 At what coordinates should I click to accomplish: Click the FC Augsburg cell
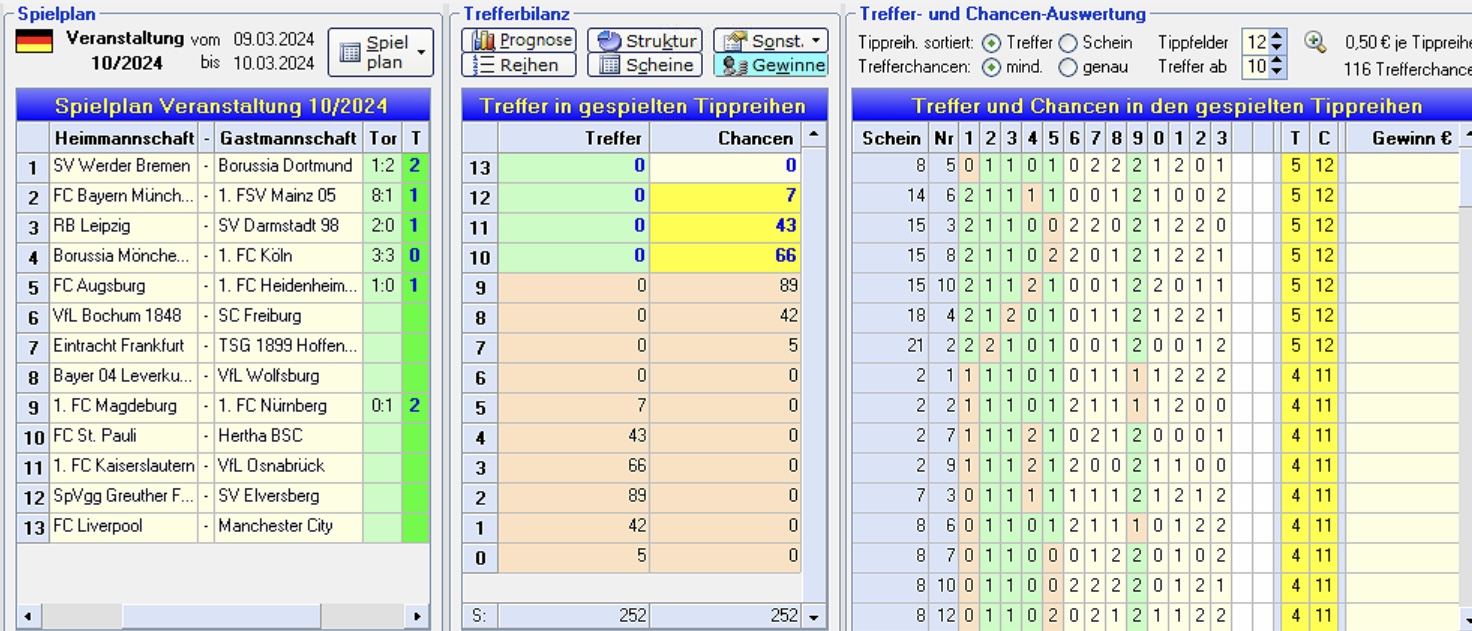click(124, 286)
